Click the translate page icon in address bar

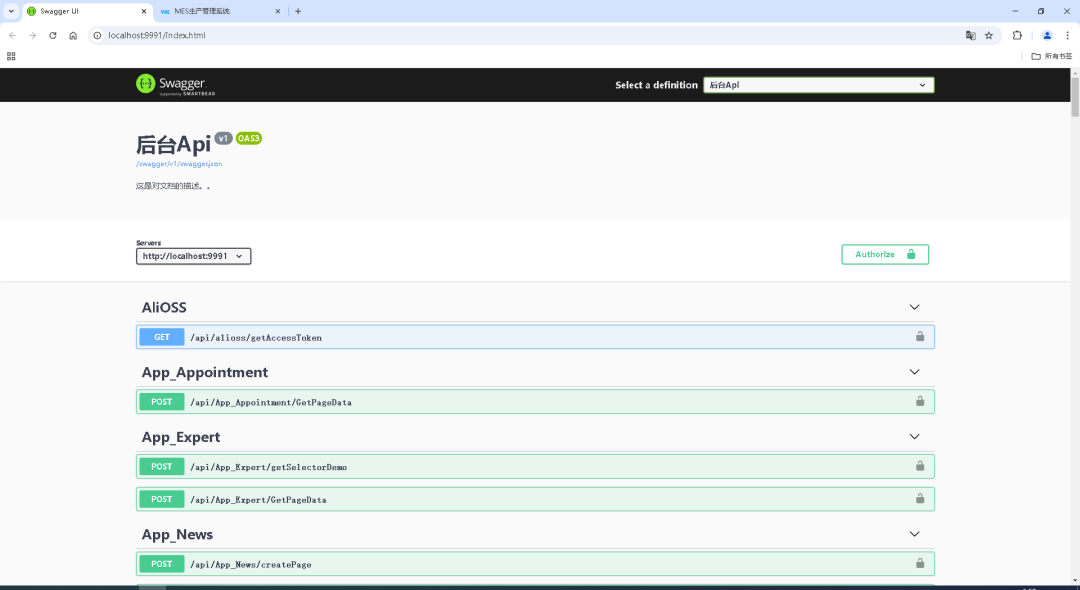click(x=970, y=35)
